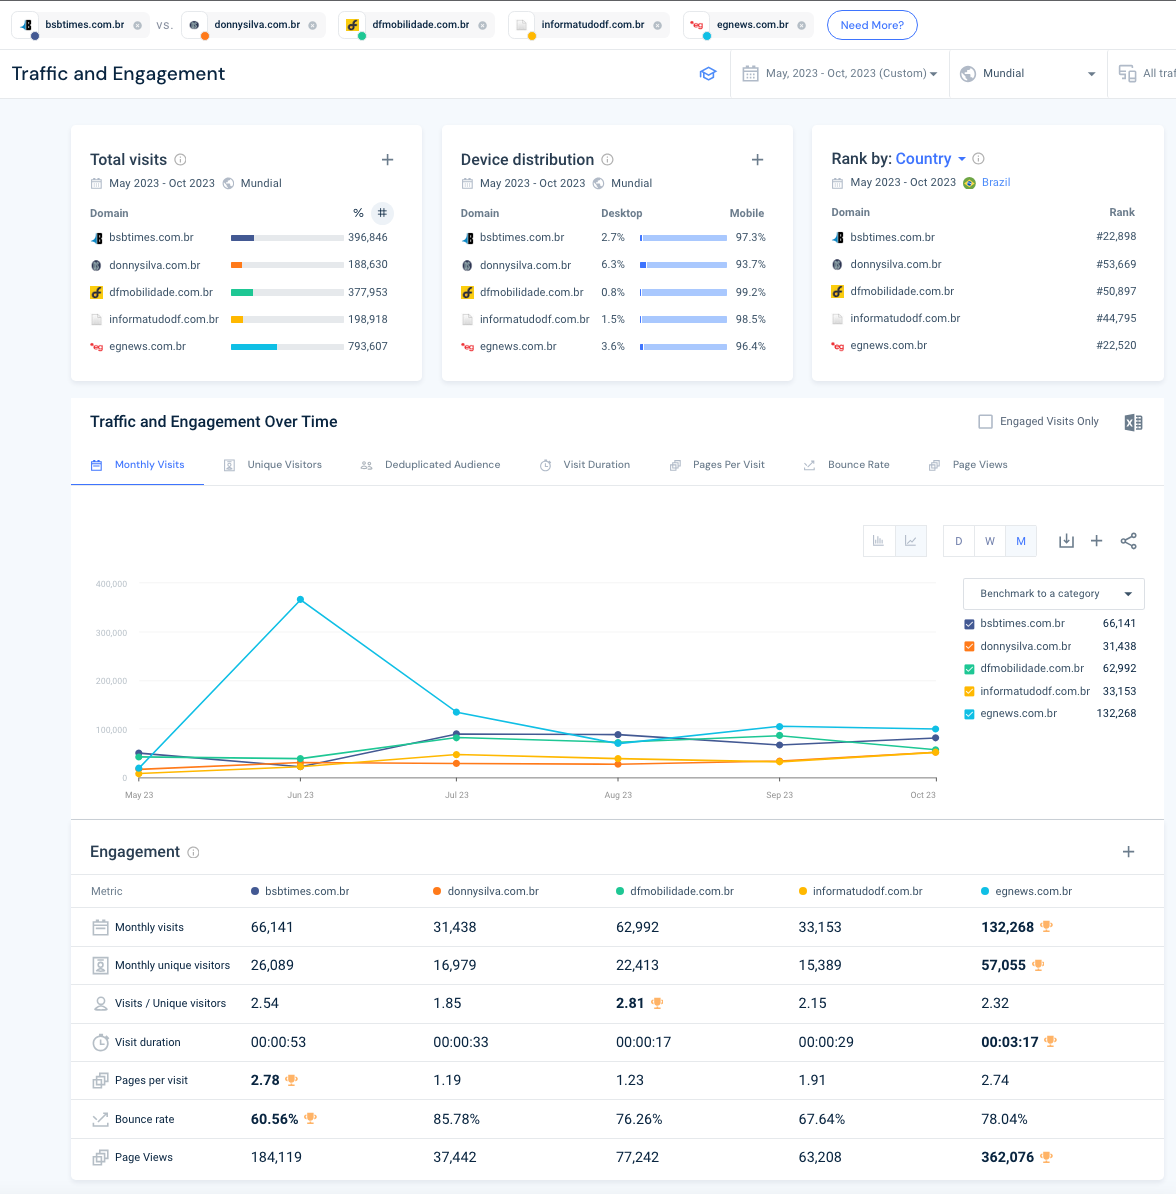Enable Engaged Visits Only checkbox

[x=985, y=422]
